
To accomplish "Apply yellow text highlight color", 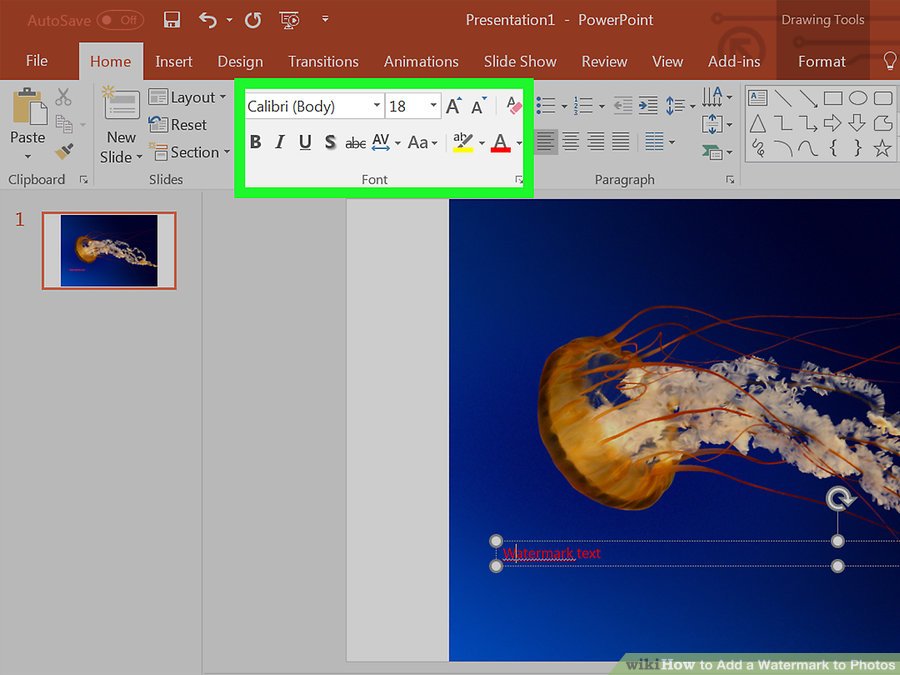I will (463, 142).
